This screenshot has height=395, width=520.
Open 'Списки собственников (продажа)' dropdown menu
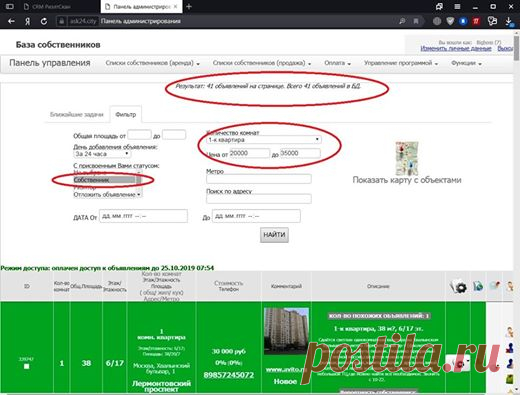coord(262,63)
